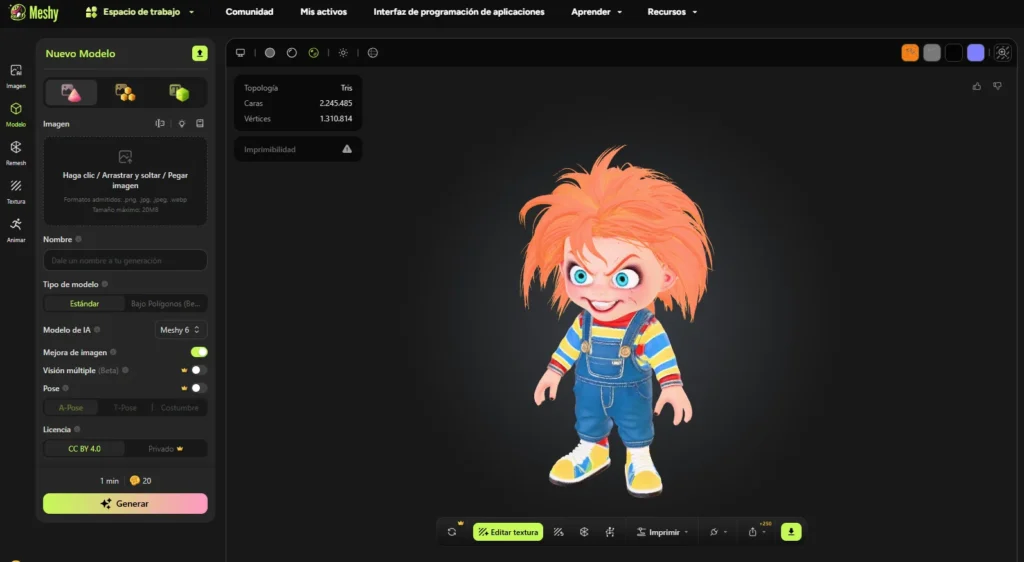
Task: Click the Imagen sidebar icon
Action: coord(15,74)
